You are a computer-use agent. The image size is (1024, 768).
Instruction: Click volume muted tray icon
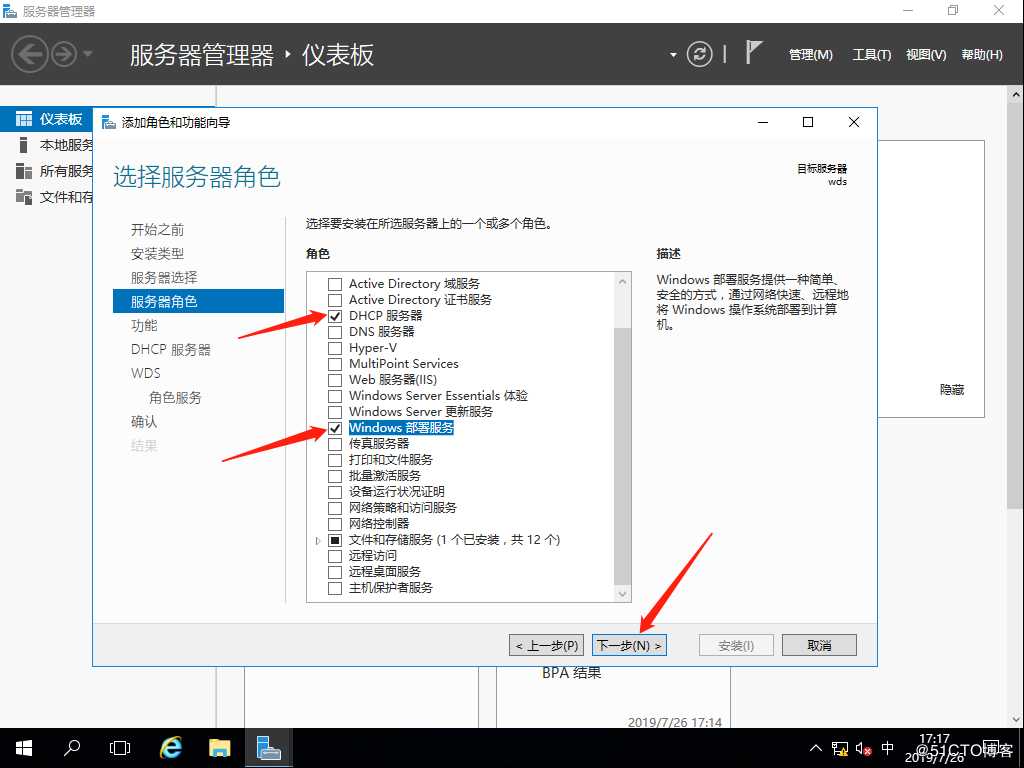point(863,748)
